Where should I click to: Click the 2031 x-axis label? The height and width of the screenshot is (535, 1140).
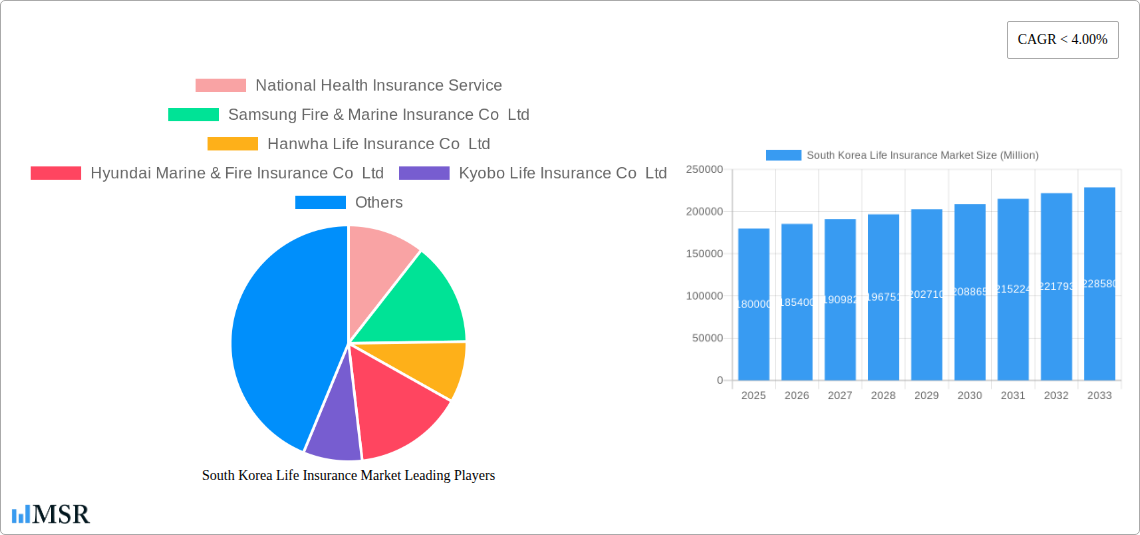pos(1013,395)
